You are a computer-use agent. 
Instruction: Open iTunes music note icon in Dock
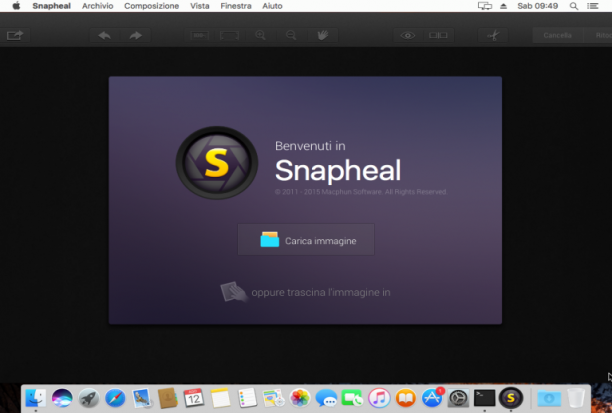point(379,398)
